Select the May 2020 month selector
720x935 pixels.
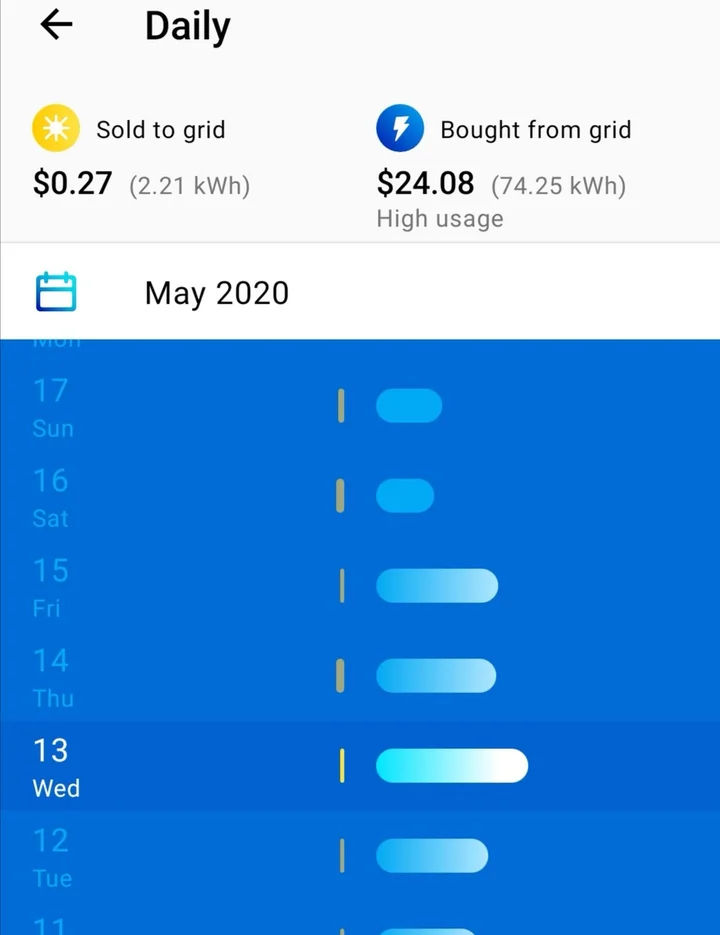[x=217, y=293]
